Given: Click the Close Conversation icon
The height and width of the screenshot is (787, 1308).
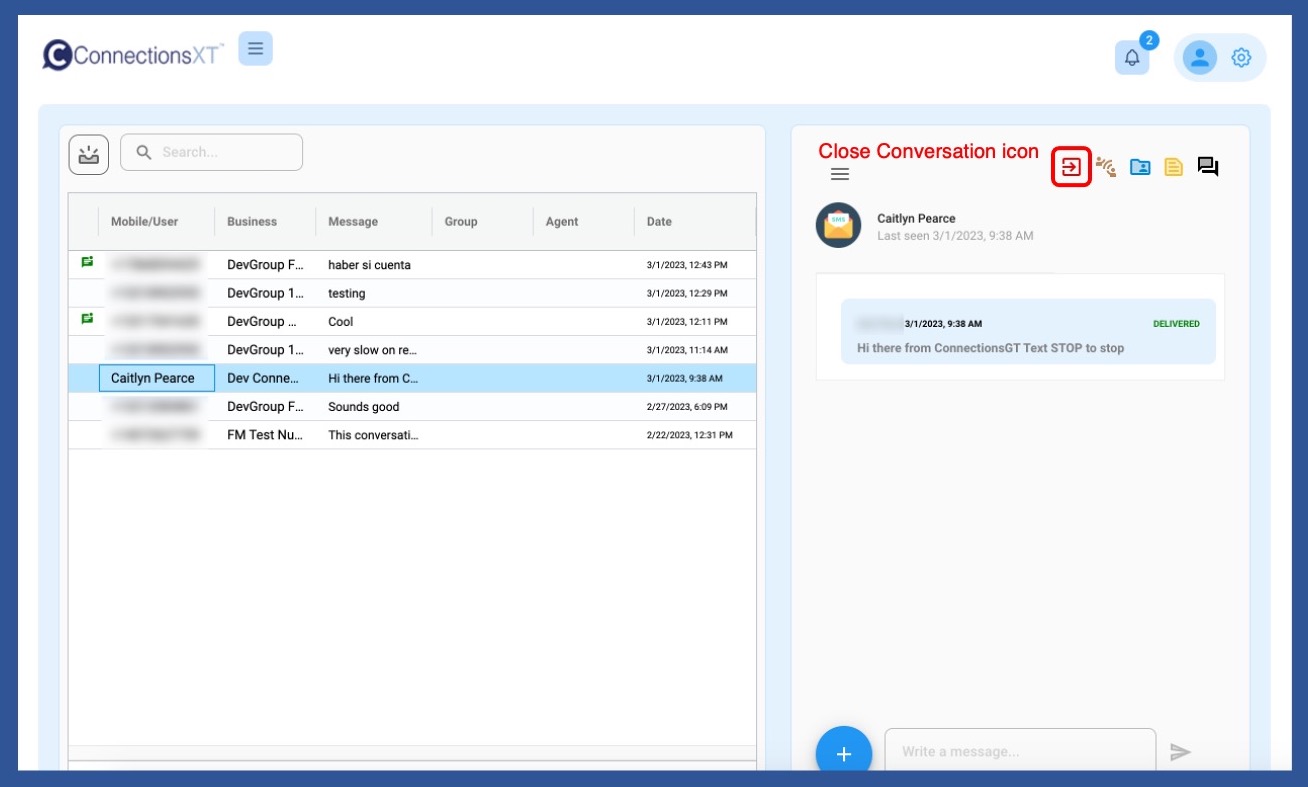Looking at the screenshot, I should pyautogui.click(x=1071, y=167).
